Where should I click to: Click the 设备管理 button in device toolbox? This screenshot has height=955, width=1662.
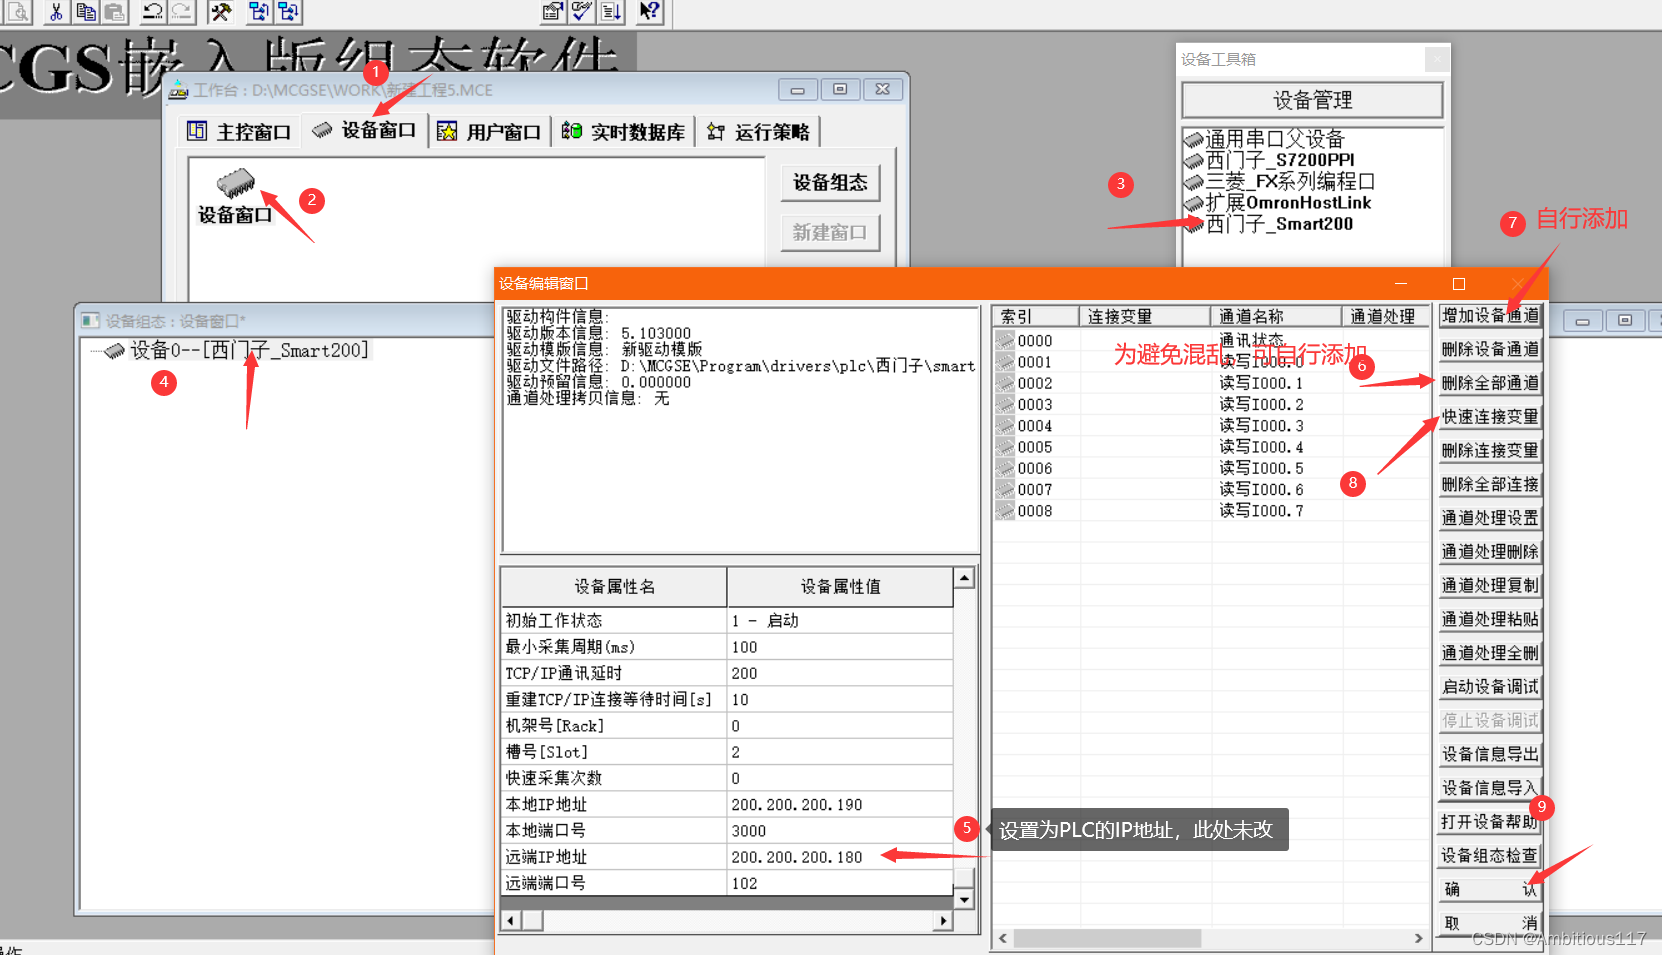point(1312,100)
